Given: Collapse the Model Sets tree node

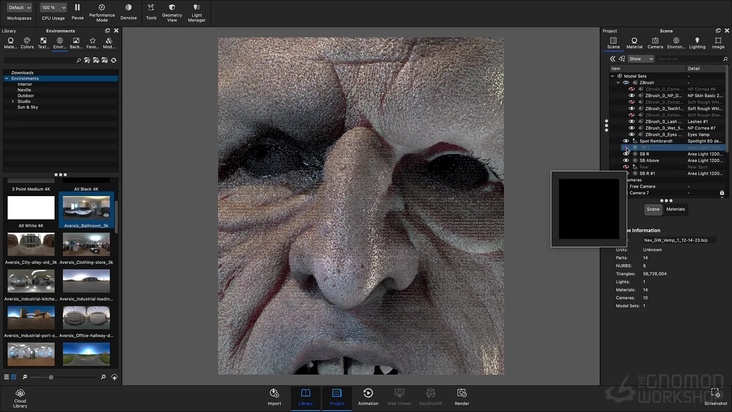Looking at the screenshot, I should coord(612,76).
